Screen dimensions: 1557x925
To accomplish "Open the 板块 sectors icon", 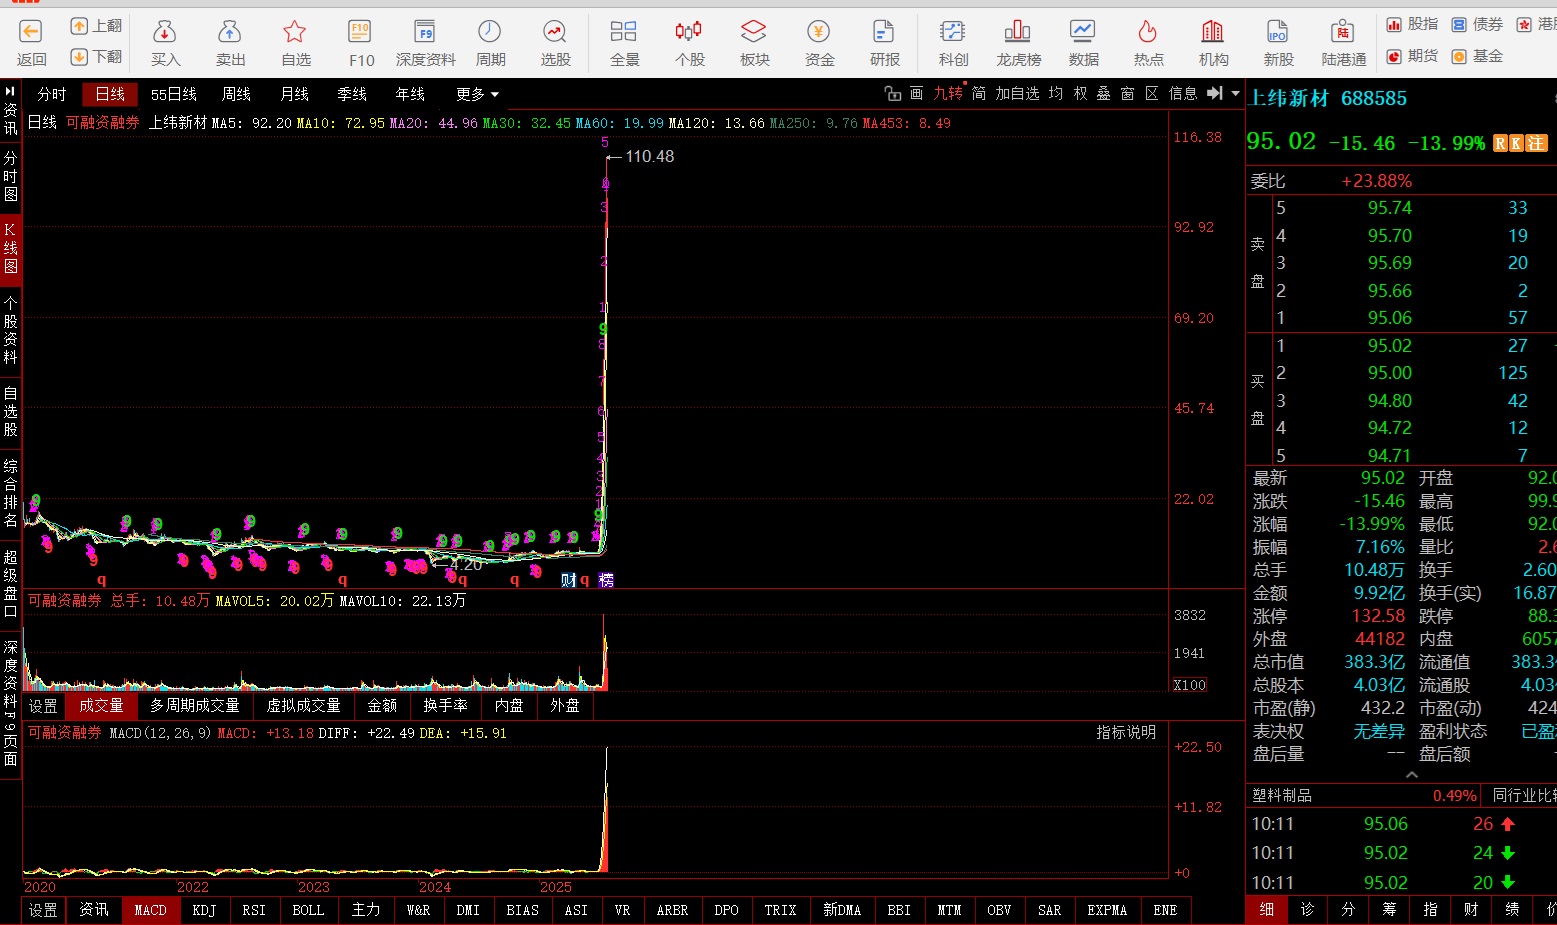I will coord(754,31).
